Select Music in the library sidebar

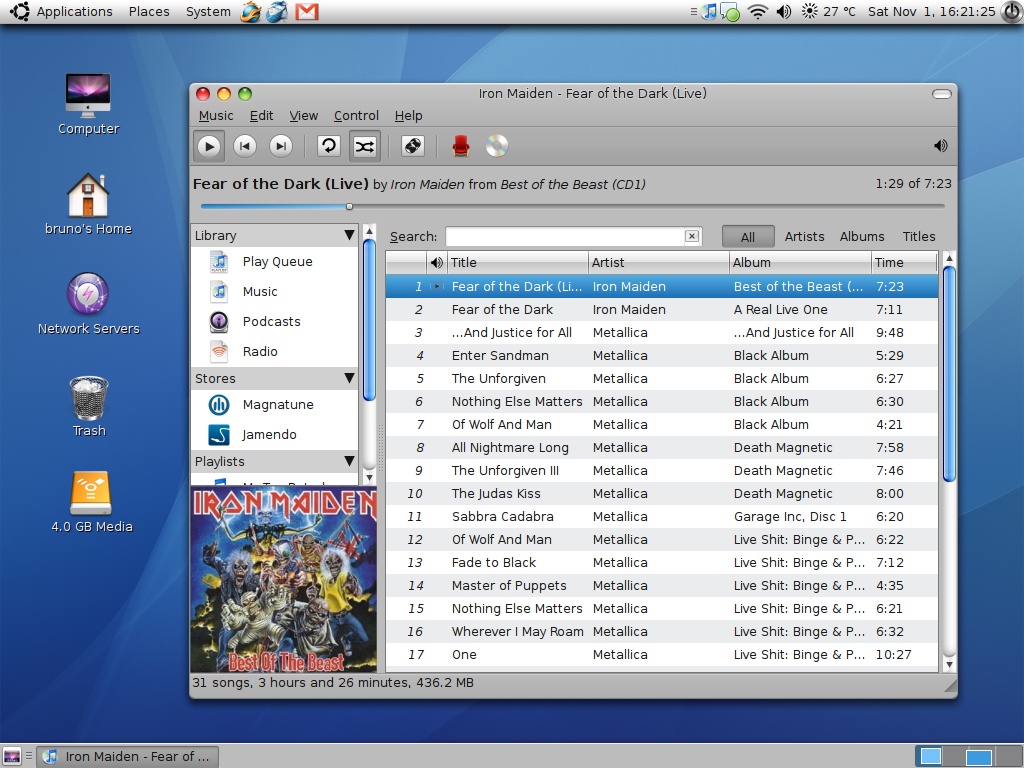[275, 291]
